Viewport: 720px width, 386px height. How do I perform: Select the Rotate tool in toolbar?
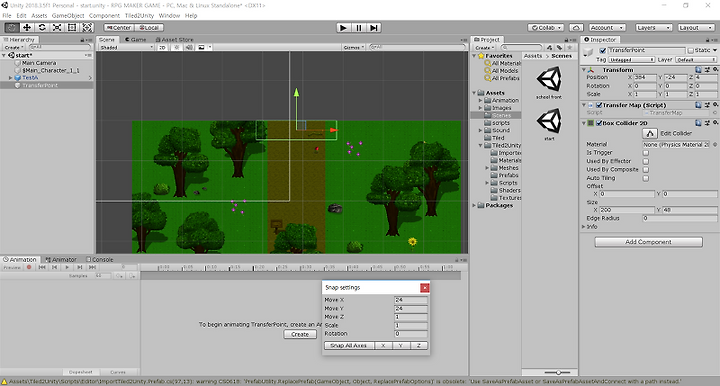click(x=42, y=28)
